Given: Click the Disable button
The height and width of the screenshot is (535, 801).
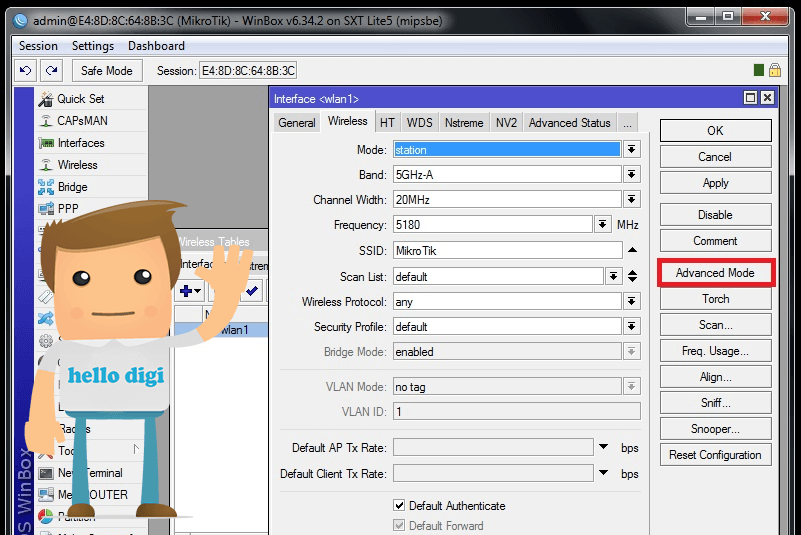Looking at the screenshot, I should 715,215.
